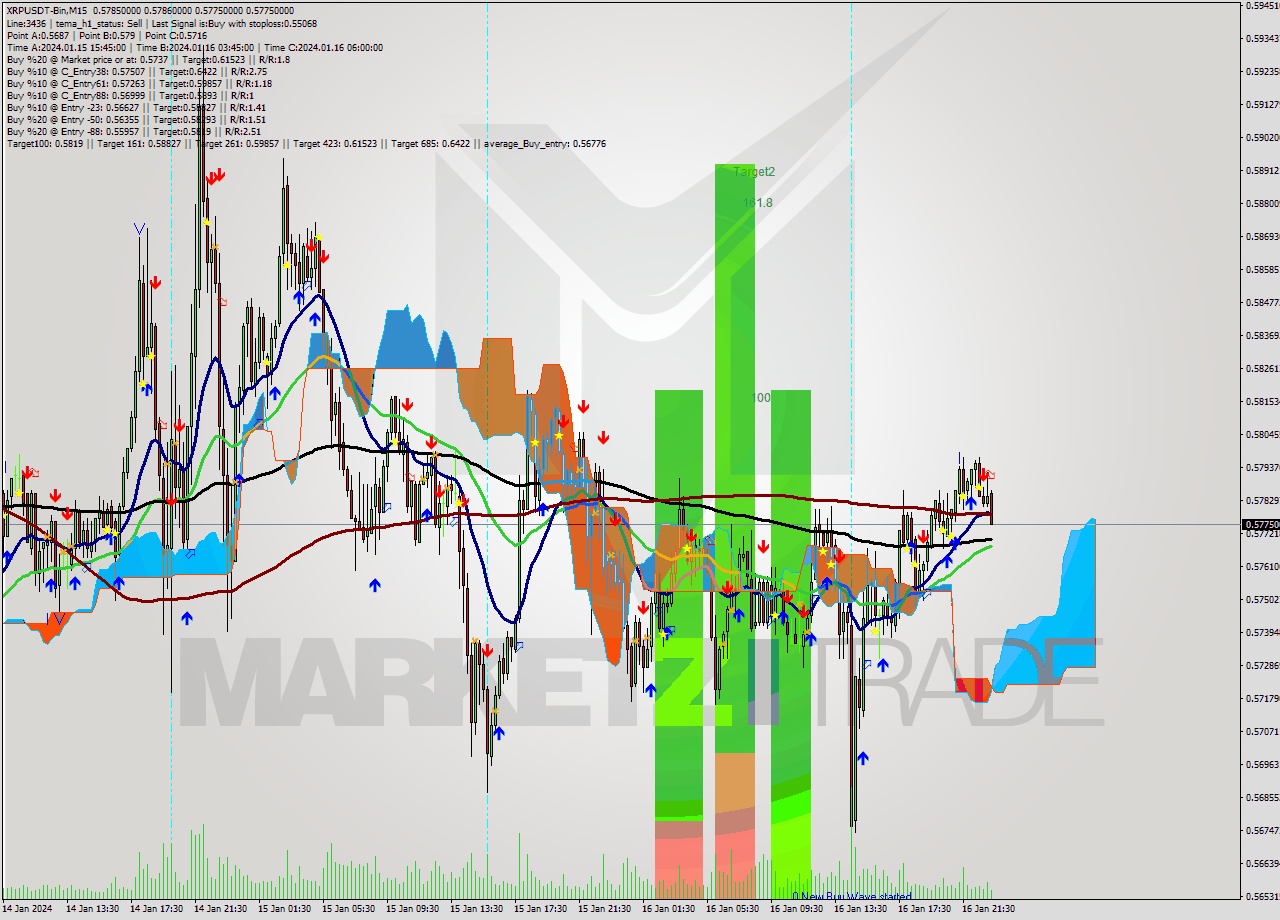Click the 'Buy %10 @ Entry -23: 0.56627' line
The width and height of the screenshot is (1280, 920).
(x=136, y=107)
